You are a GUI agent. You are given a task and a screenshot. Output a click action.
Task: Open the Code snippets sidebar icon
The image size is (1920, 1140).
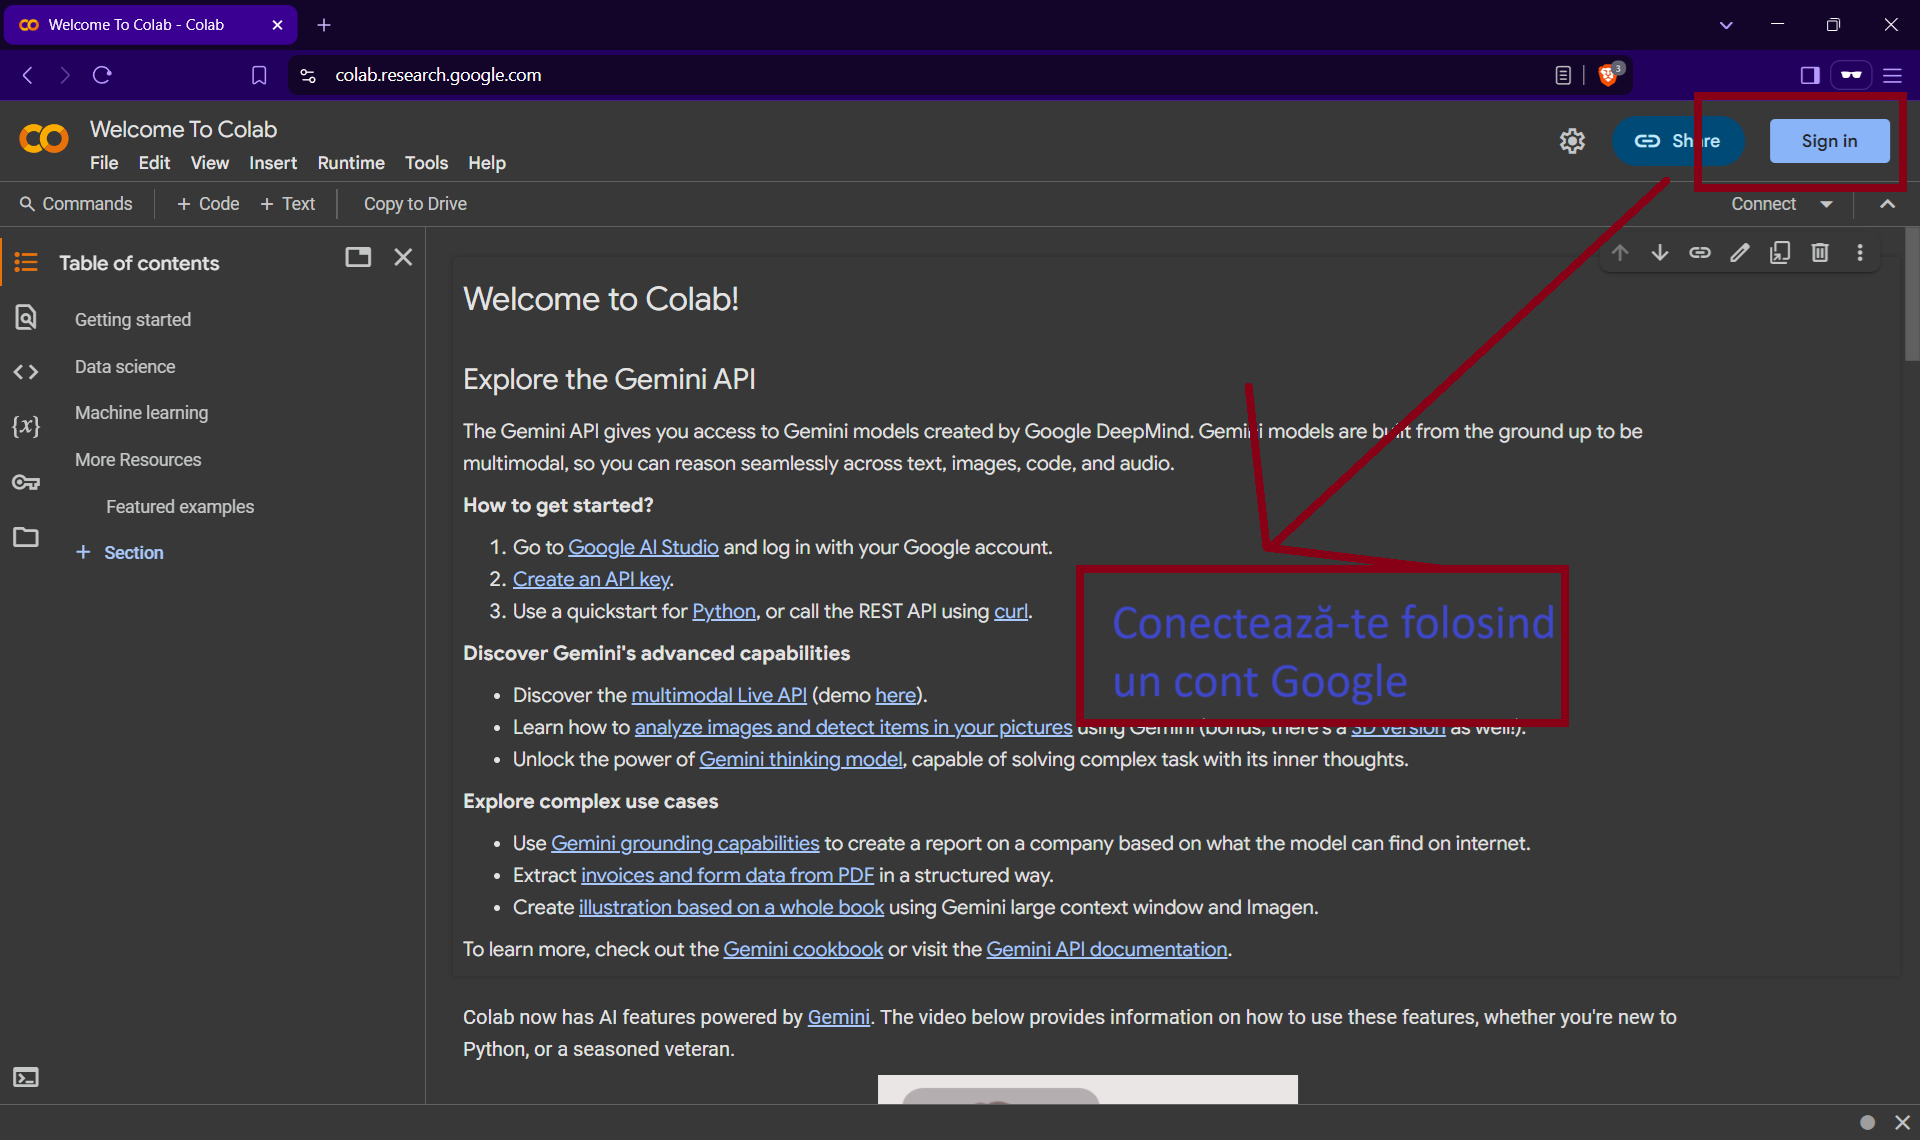pos(26,372)
